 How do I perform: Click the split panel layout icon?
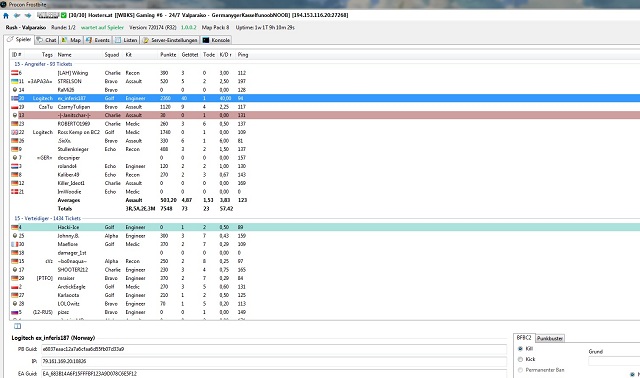tap(18, 326)
